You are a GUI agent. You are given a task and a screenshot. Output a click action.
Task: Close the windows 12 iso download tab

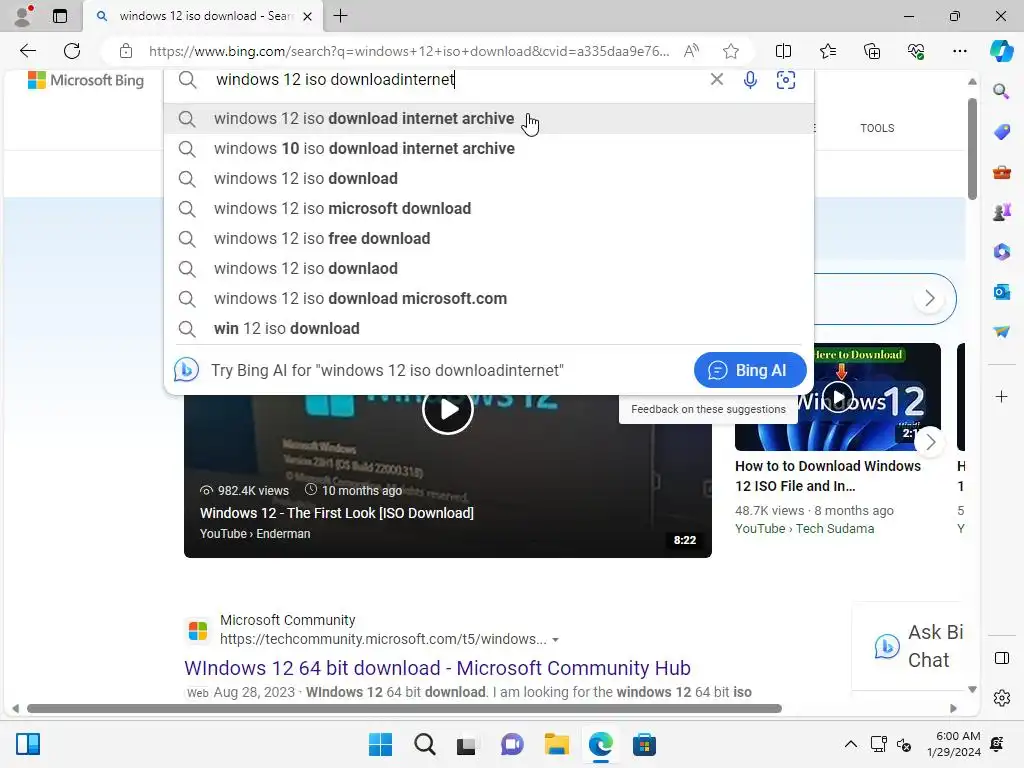[x=308, y=16]
